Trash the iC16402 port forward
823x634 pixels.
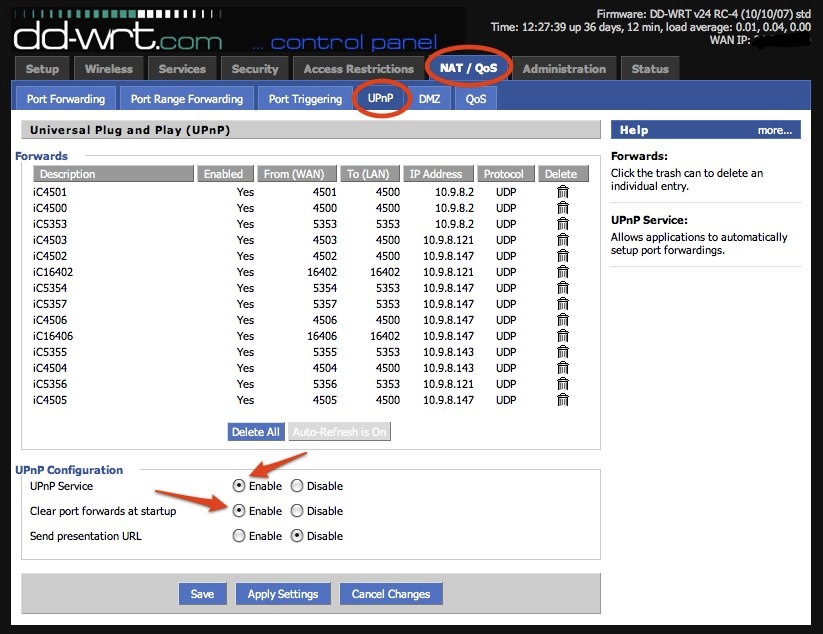(x=563, y=272)
